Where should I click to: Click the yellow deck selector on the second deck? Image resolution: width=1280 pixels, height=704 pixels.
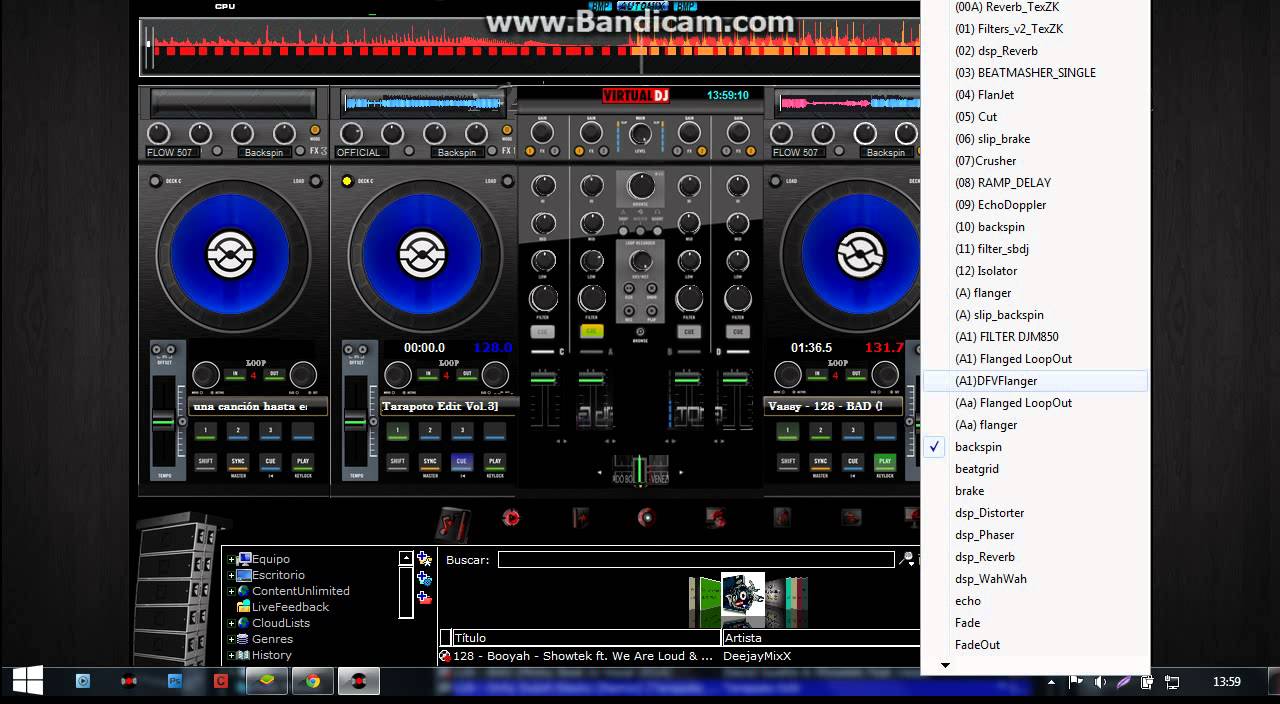[x=347, y=181]
